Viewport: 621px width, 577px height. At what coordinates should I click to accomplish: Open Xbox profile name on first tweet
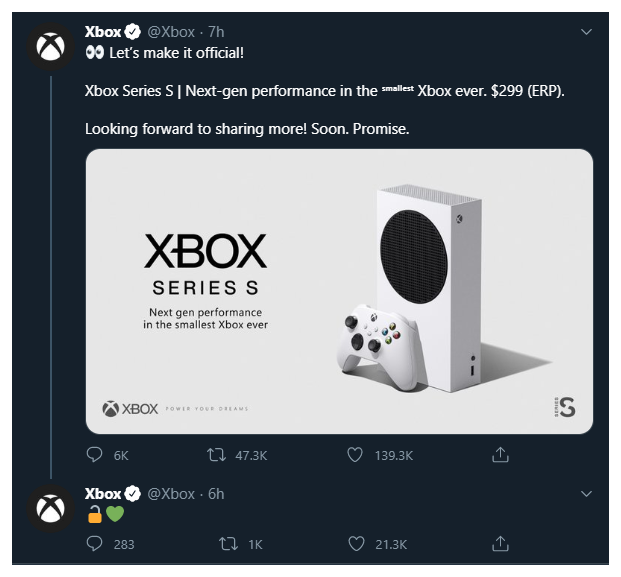(103, 32)
